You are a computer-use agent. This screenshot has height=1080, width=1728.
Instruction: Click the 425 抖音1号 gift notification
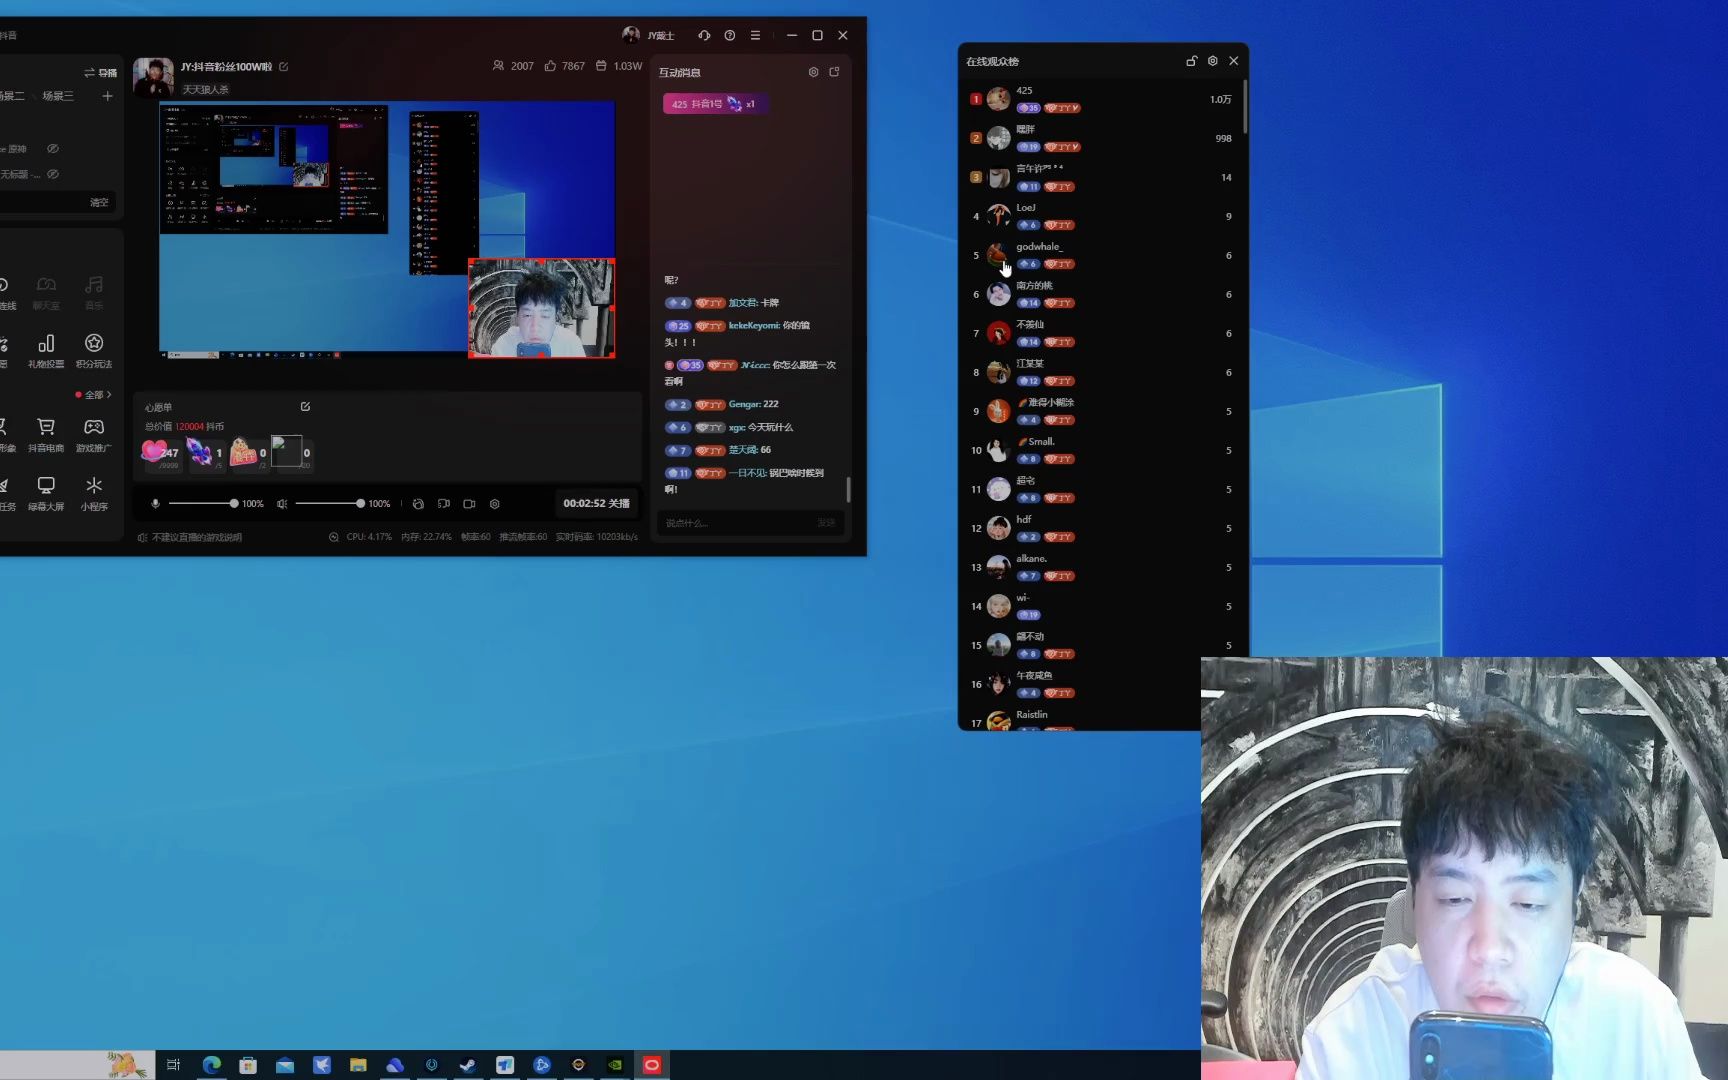714,104
